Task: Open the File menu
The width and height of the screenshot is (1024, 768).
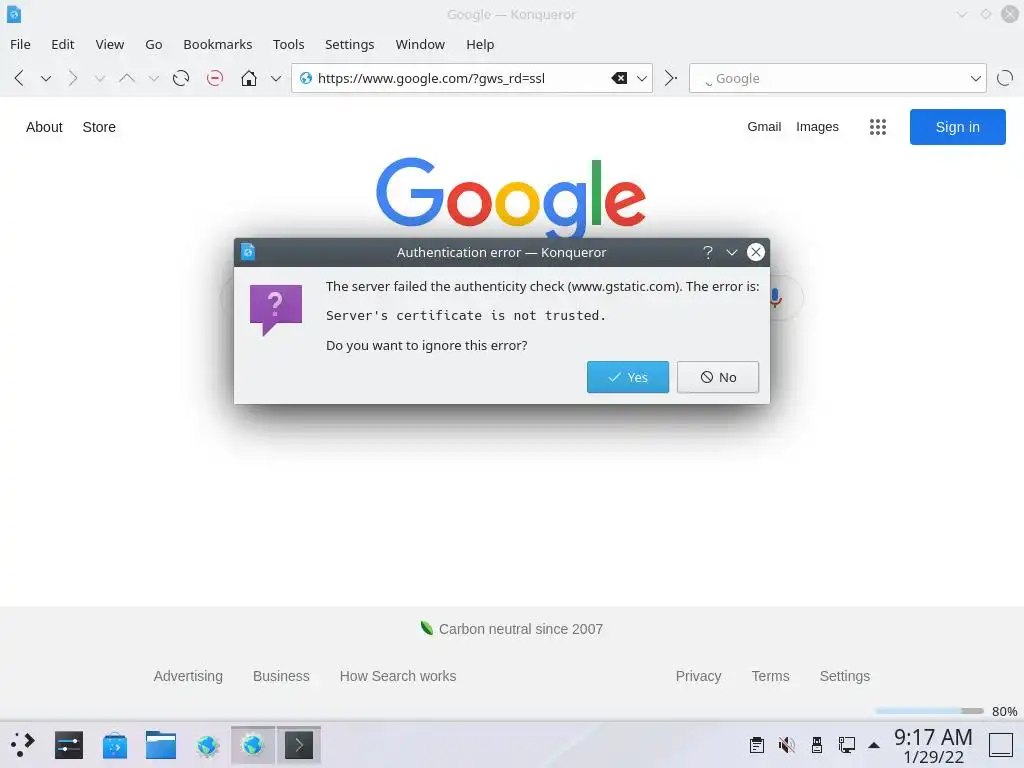Action: (20, 44)
